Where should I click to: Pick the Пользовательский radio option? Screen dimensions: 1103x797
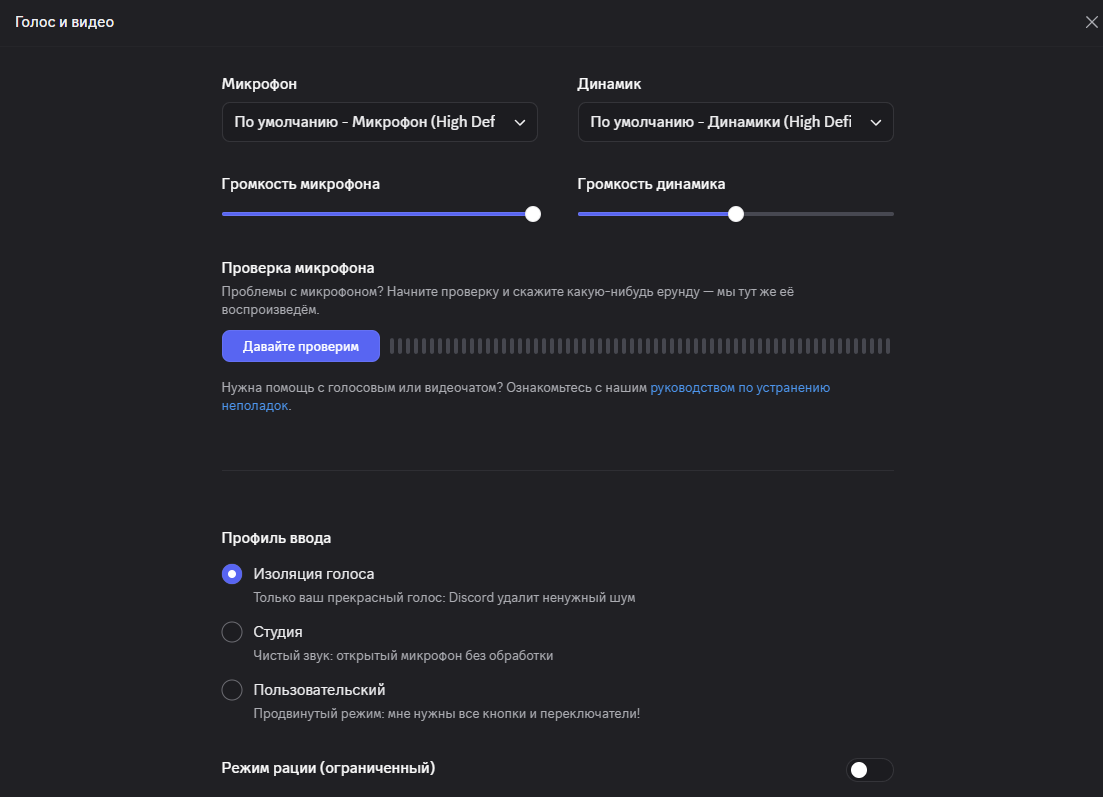pyautogui.click(x=232, y=690)
